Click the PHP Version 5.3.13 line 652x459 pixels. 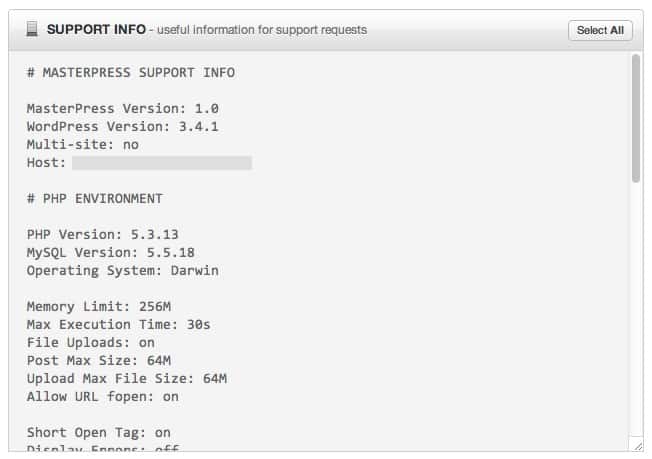103,234
